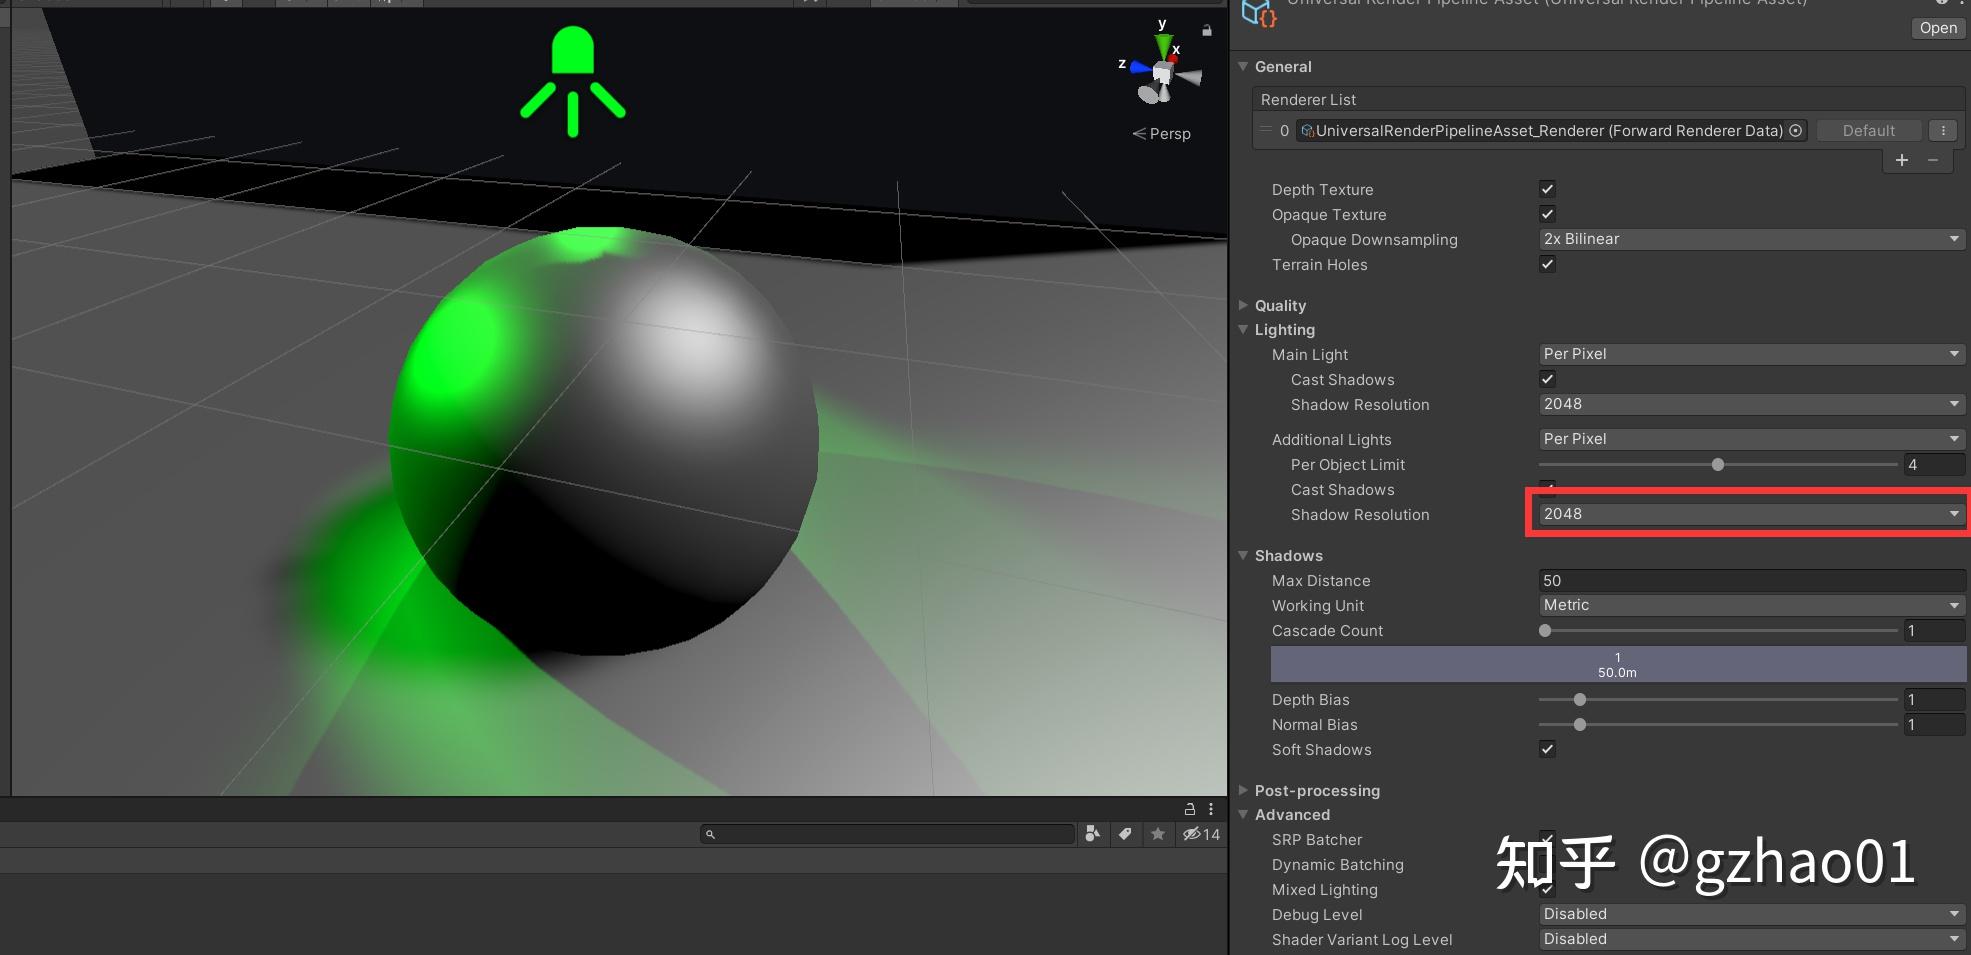
Task: Toggle hidden packages eye icon showing 14
Action: pos(1201,834)
